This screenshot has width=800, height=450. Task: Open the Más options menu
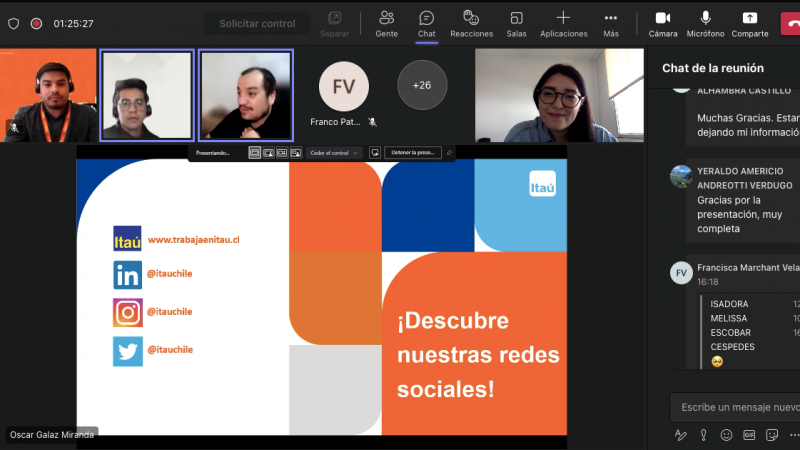tap(610, 23)
